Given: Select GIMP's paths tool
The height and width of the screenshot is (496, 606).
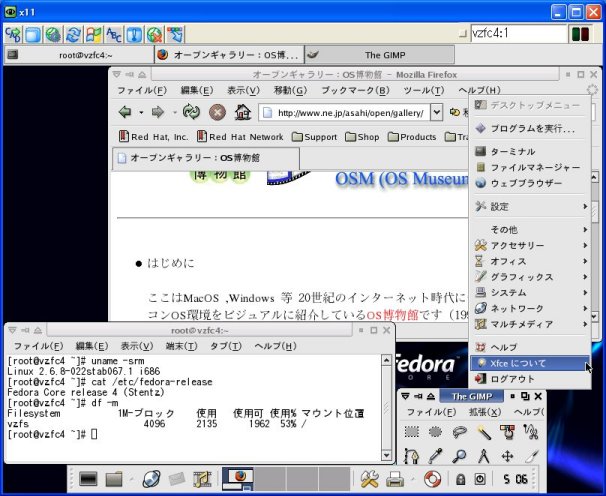Looking at the screenshot, I should click(x=411, y=456).
